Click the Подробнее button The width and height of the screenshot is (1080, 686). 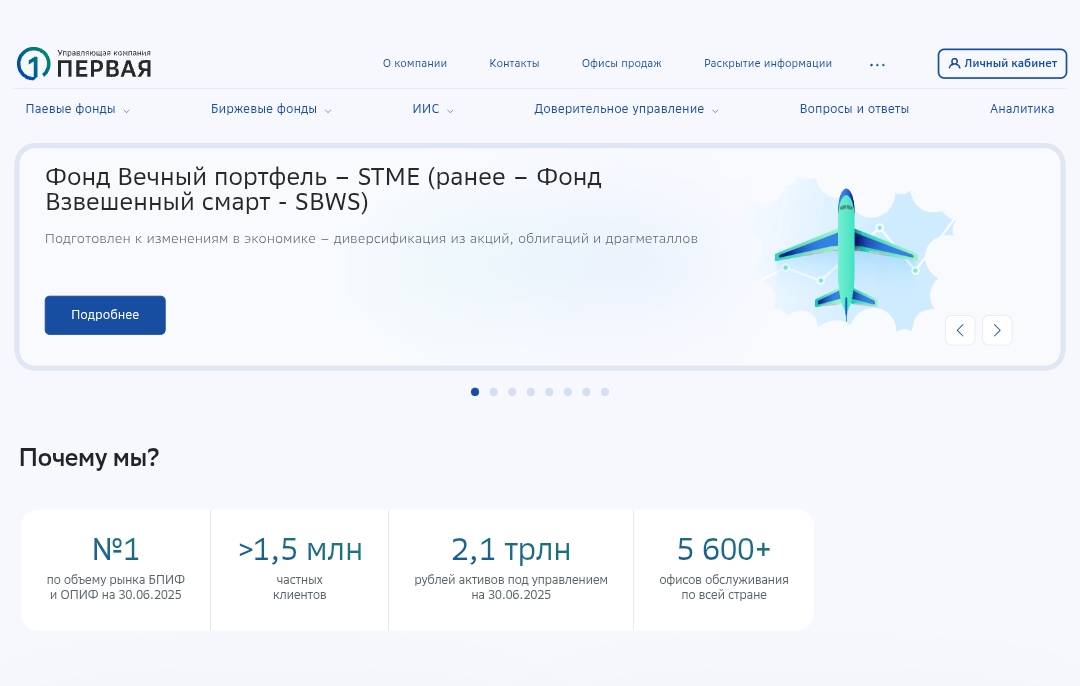[x=105, y=315]
